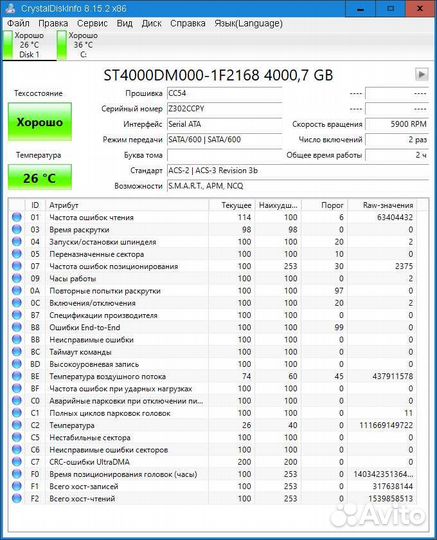Click the Число включений value field
This screenshot has height=540, width=437.
397,139
